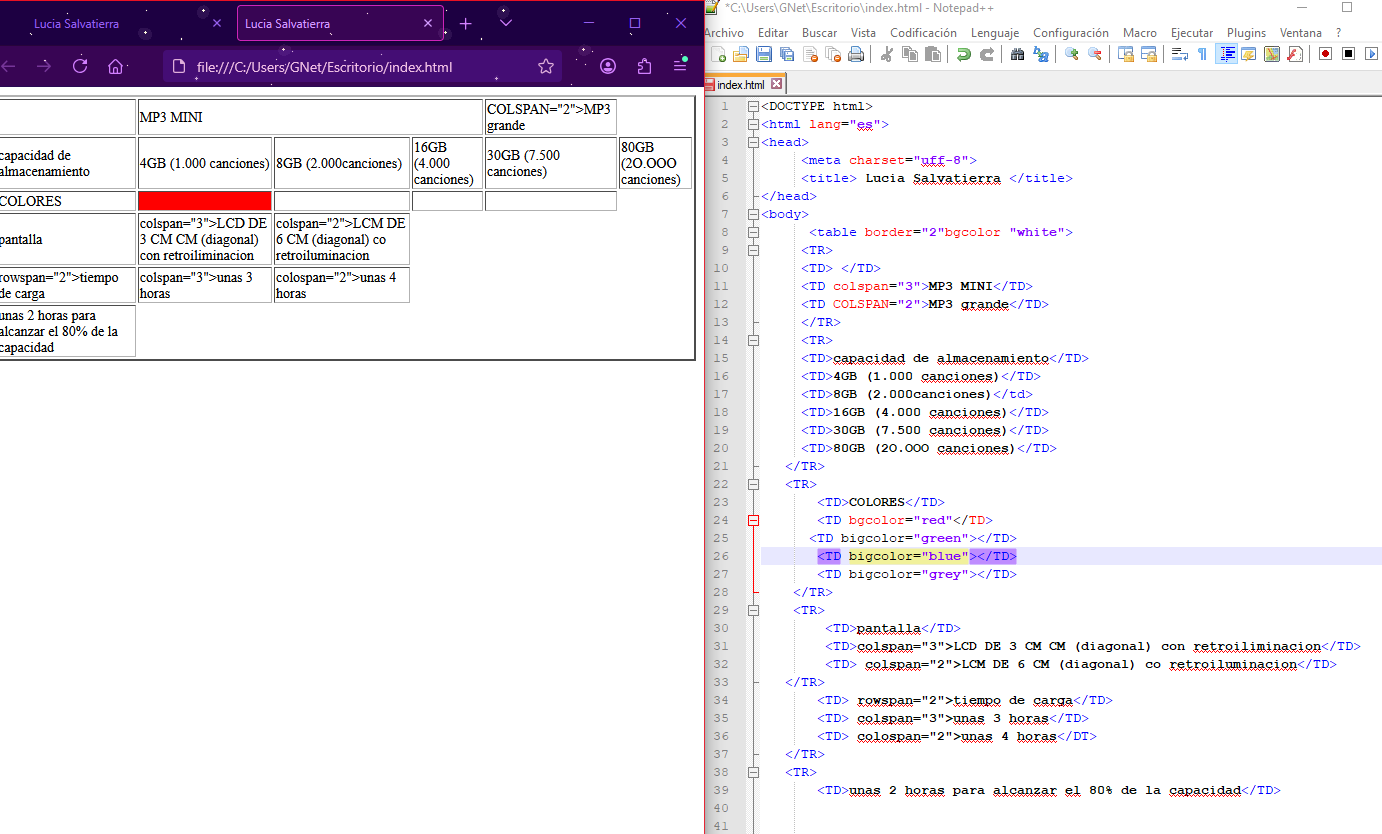The height and width of the screenshot is (834, 1382).
Task: Open the list all tabs chevron
Action: coord(506,23)
